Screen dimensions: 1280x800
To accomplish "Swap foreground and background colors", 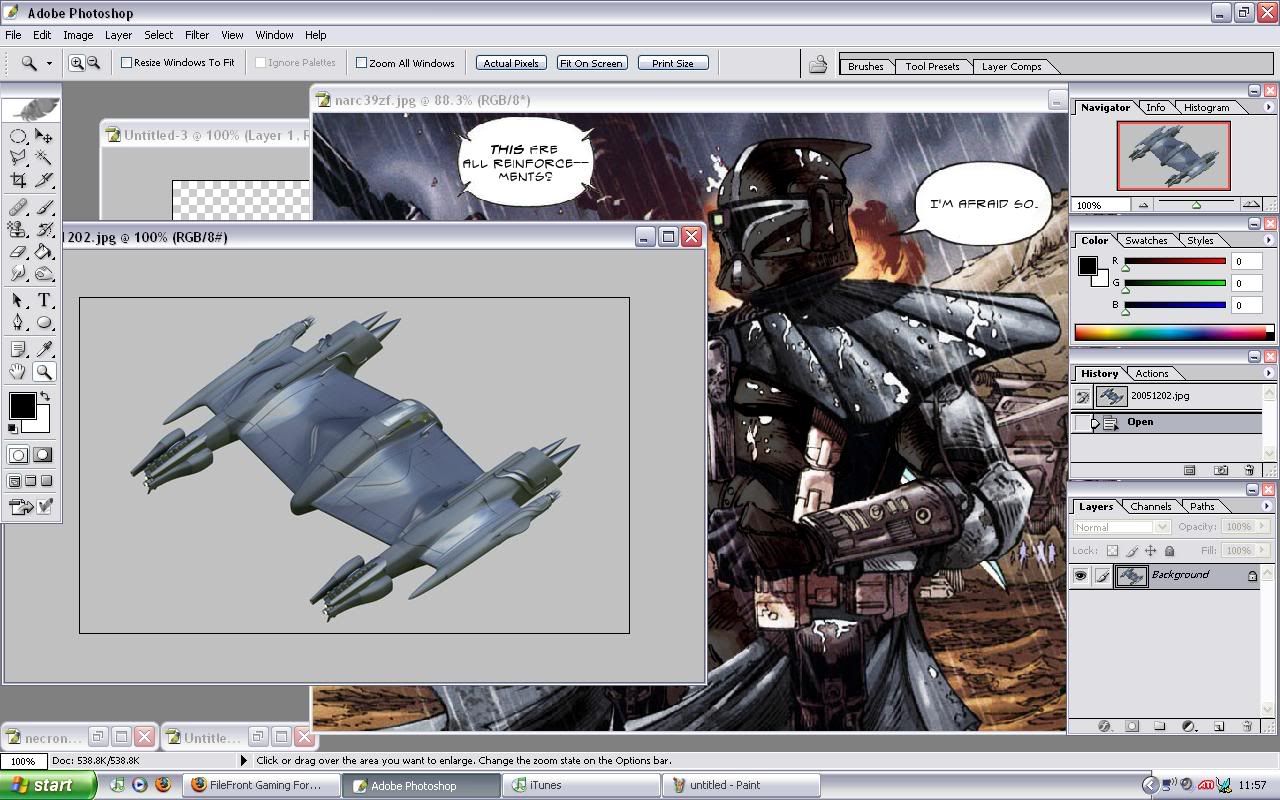I will tap(45, 396).
